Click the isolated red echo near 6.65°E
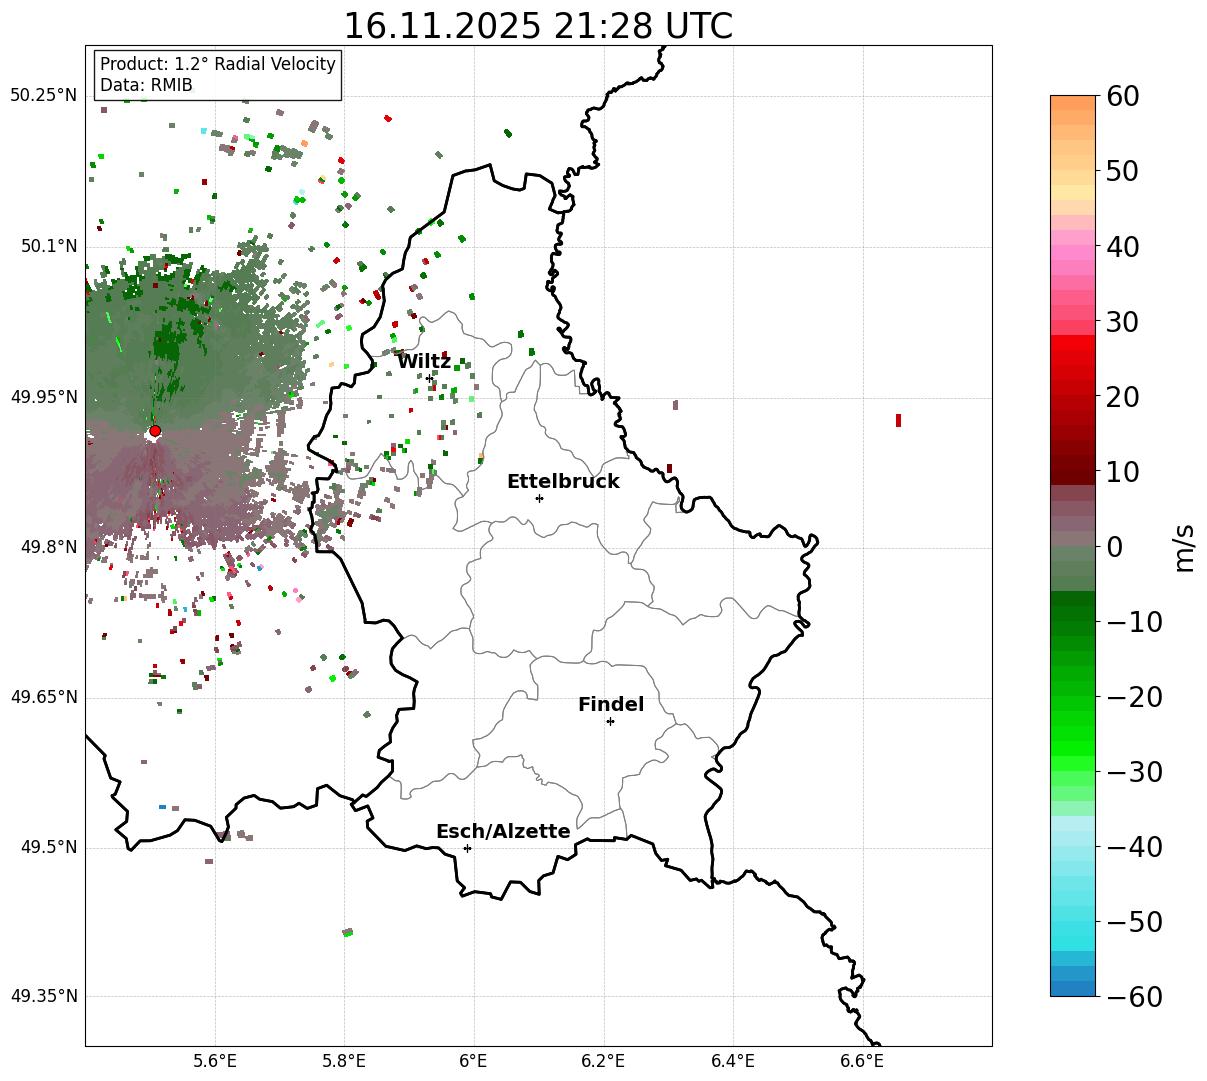Screen dimensions: 1207x1081 click(898, 420)
